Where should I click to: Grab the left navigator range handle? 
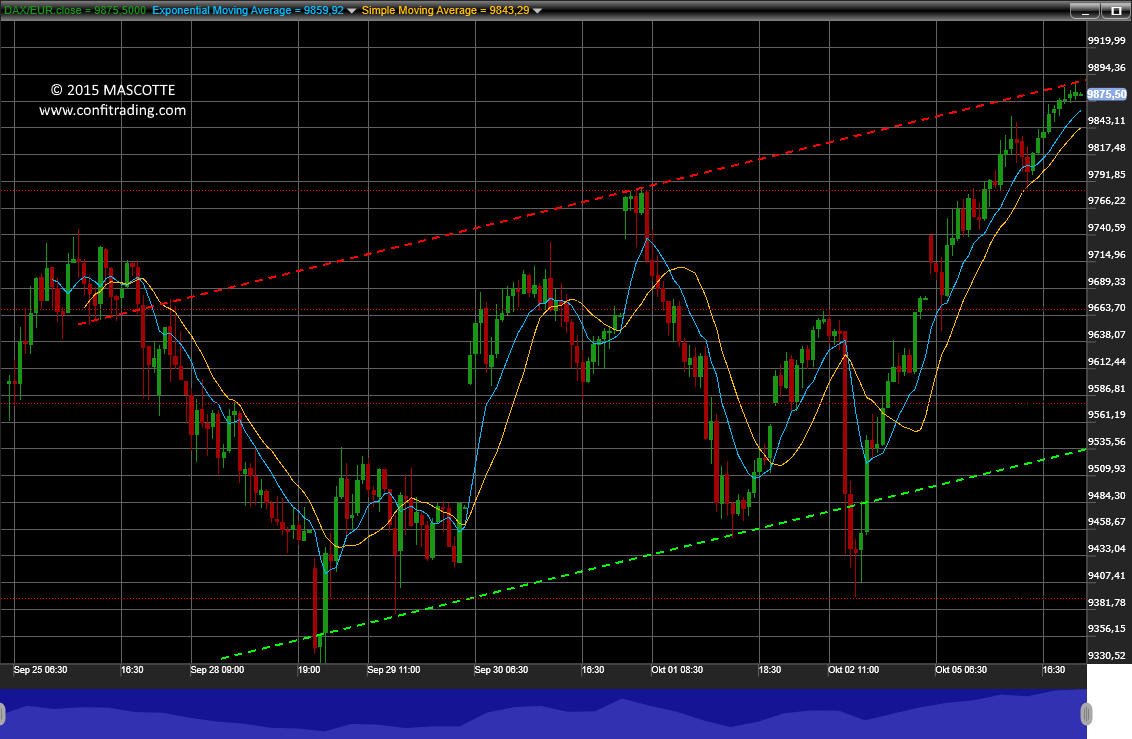[2, 714]
